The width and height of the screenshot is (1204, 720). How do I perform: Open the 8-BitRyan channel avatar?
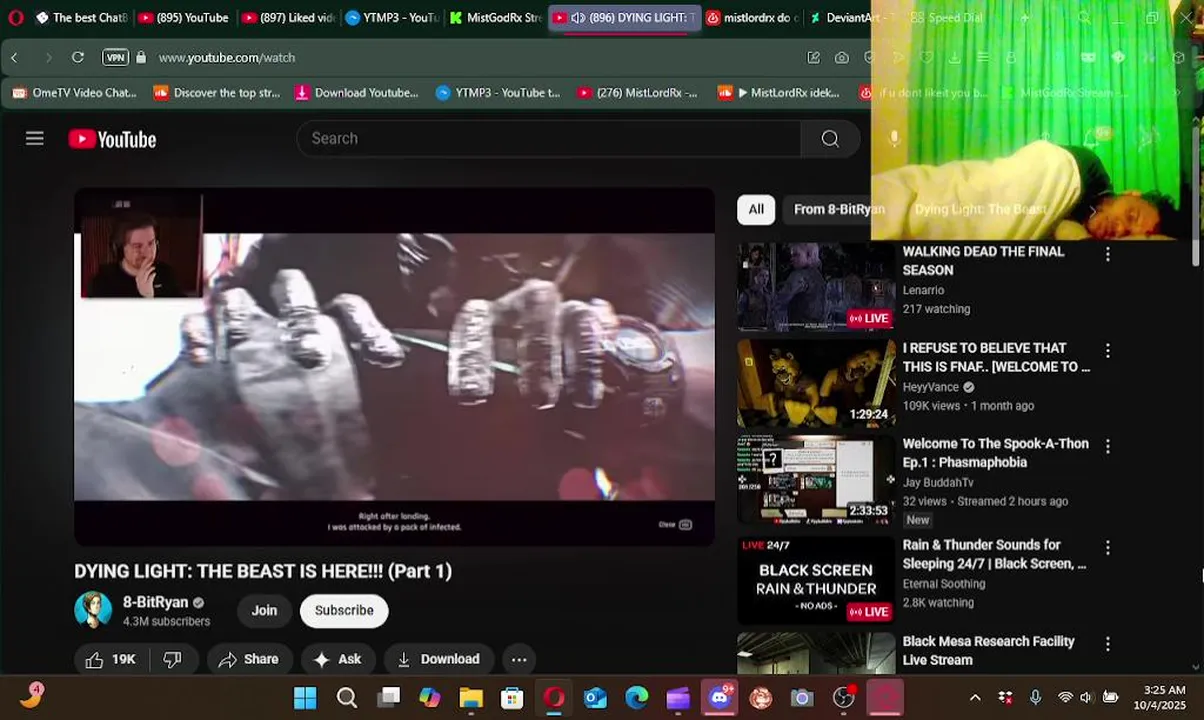pos(93,610)
